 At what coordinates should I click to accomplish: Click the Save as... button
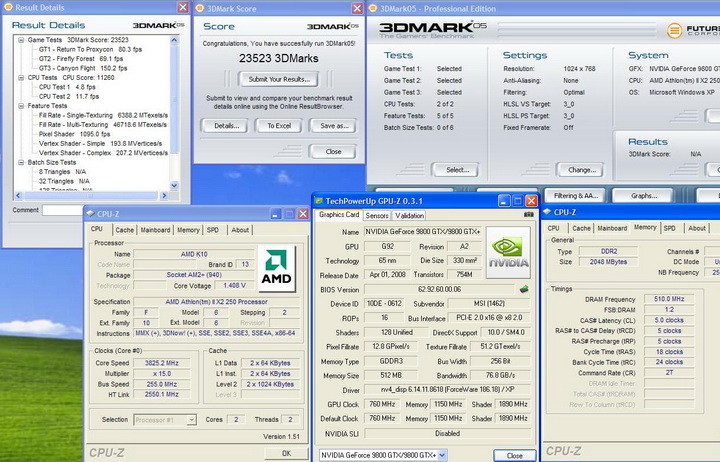(334, 126)
